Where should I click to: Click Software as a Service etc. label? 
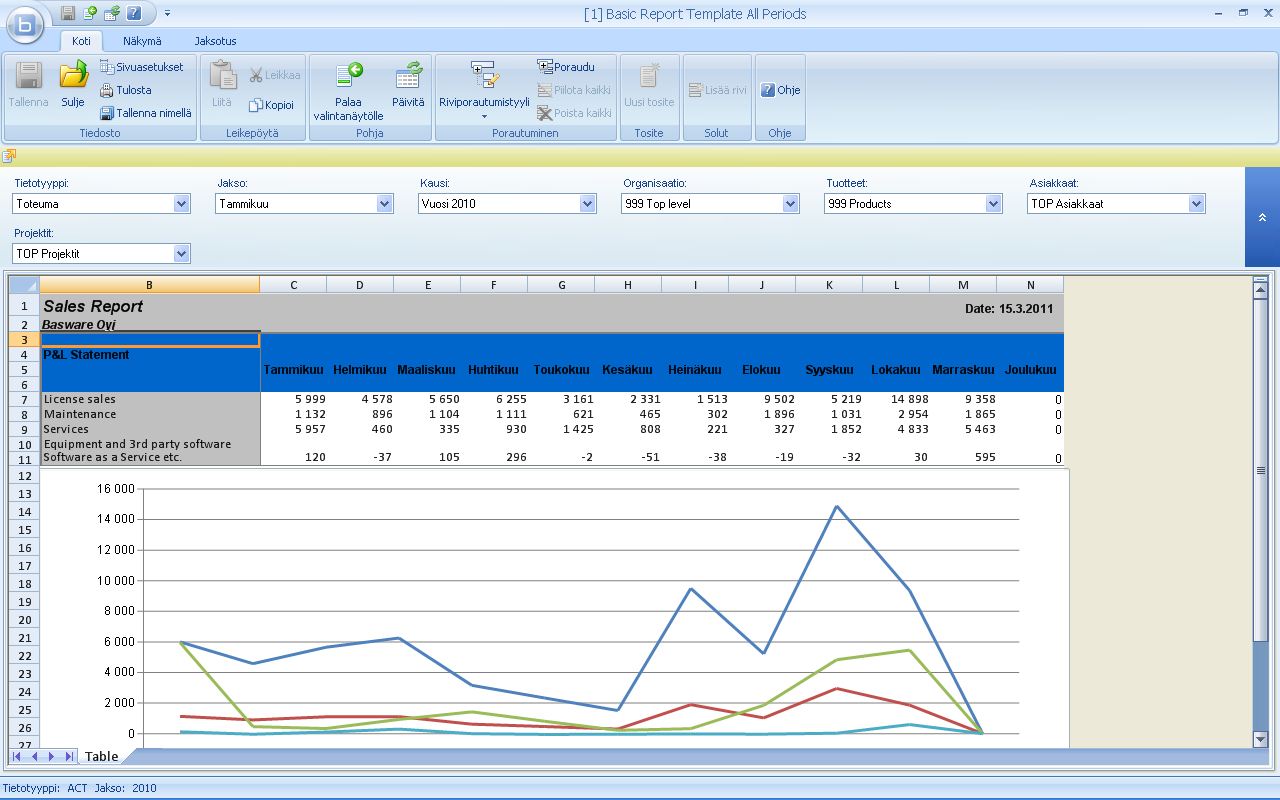point(112,458)
